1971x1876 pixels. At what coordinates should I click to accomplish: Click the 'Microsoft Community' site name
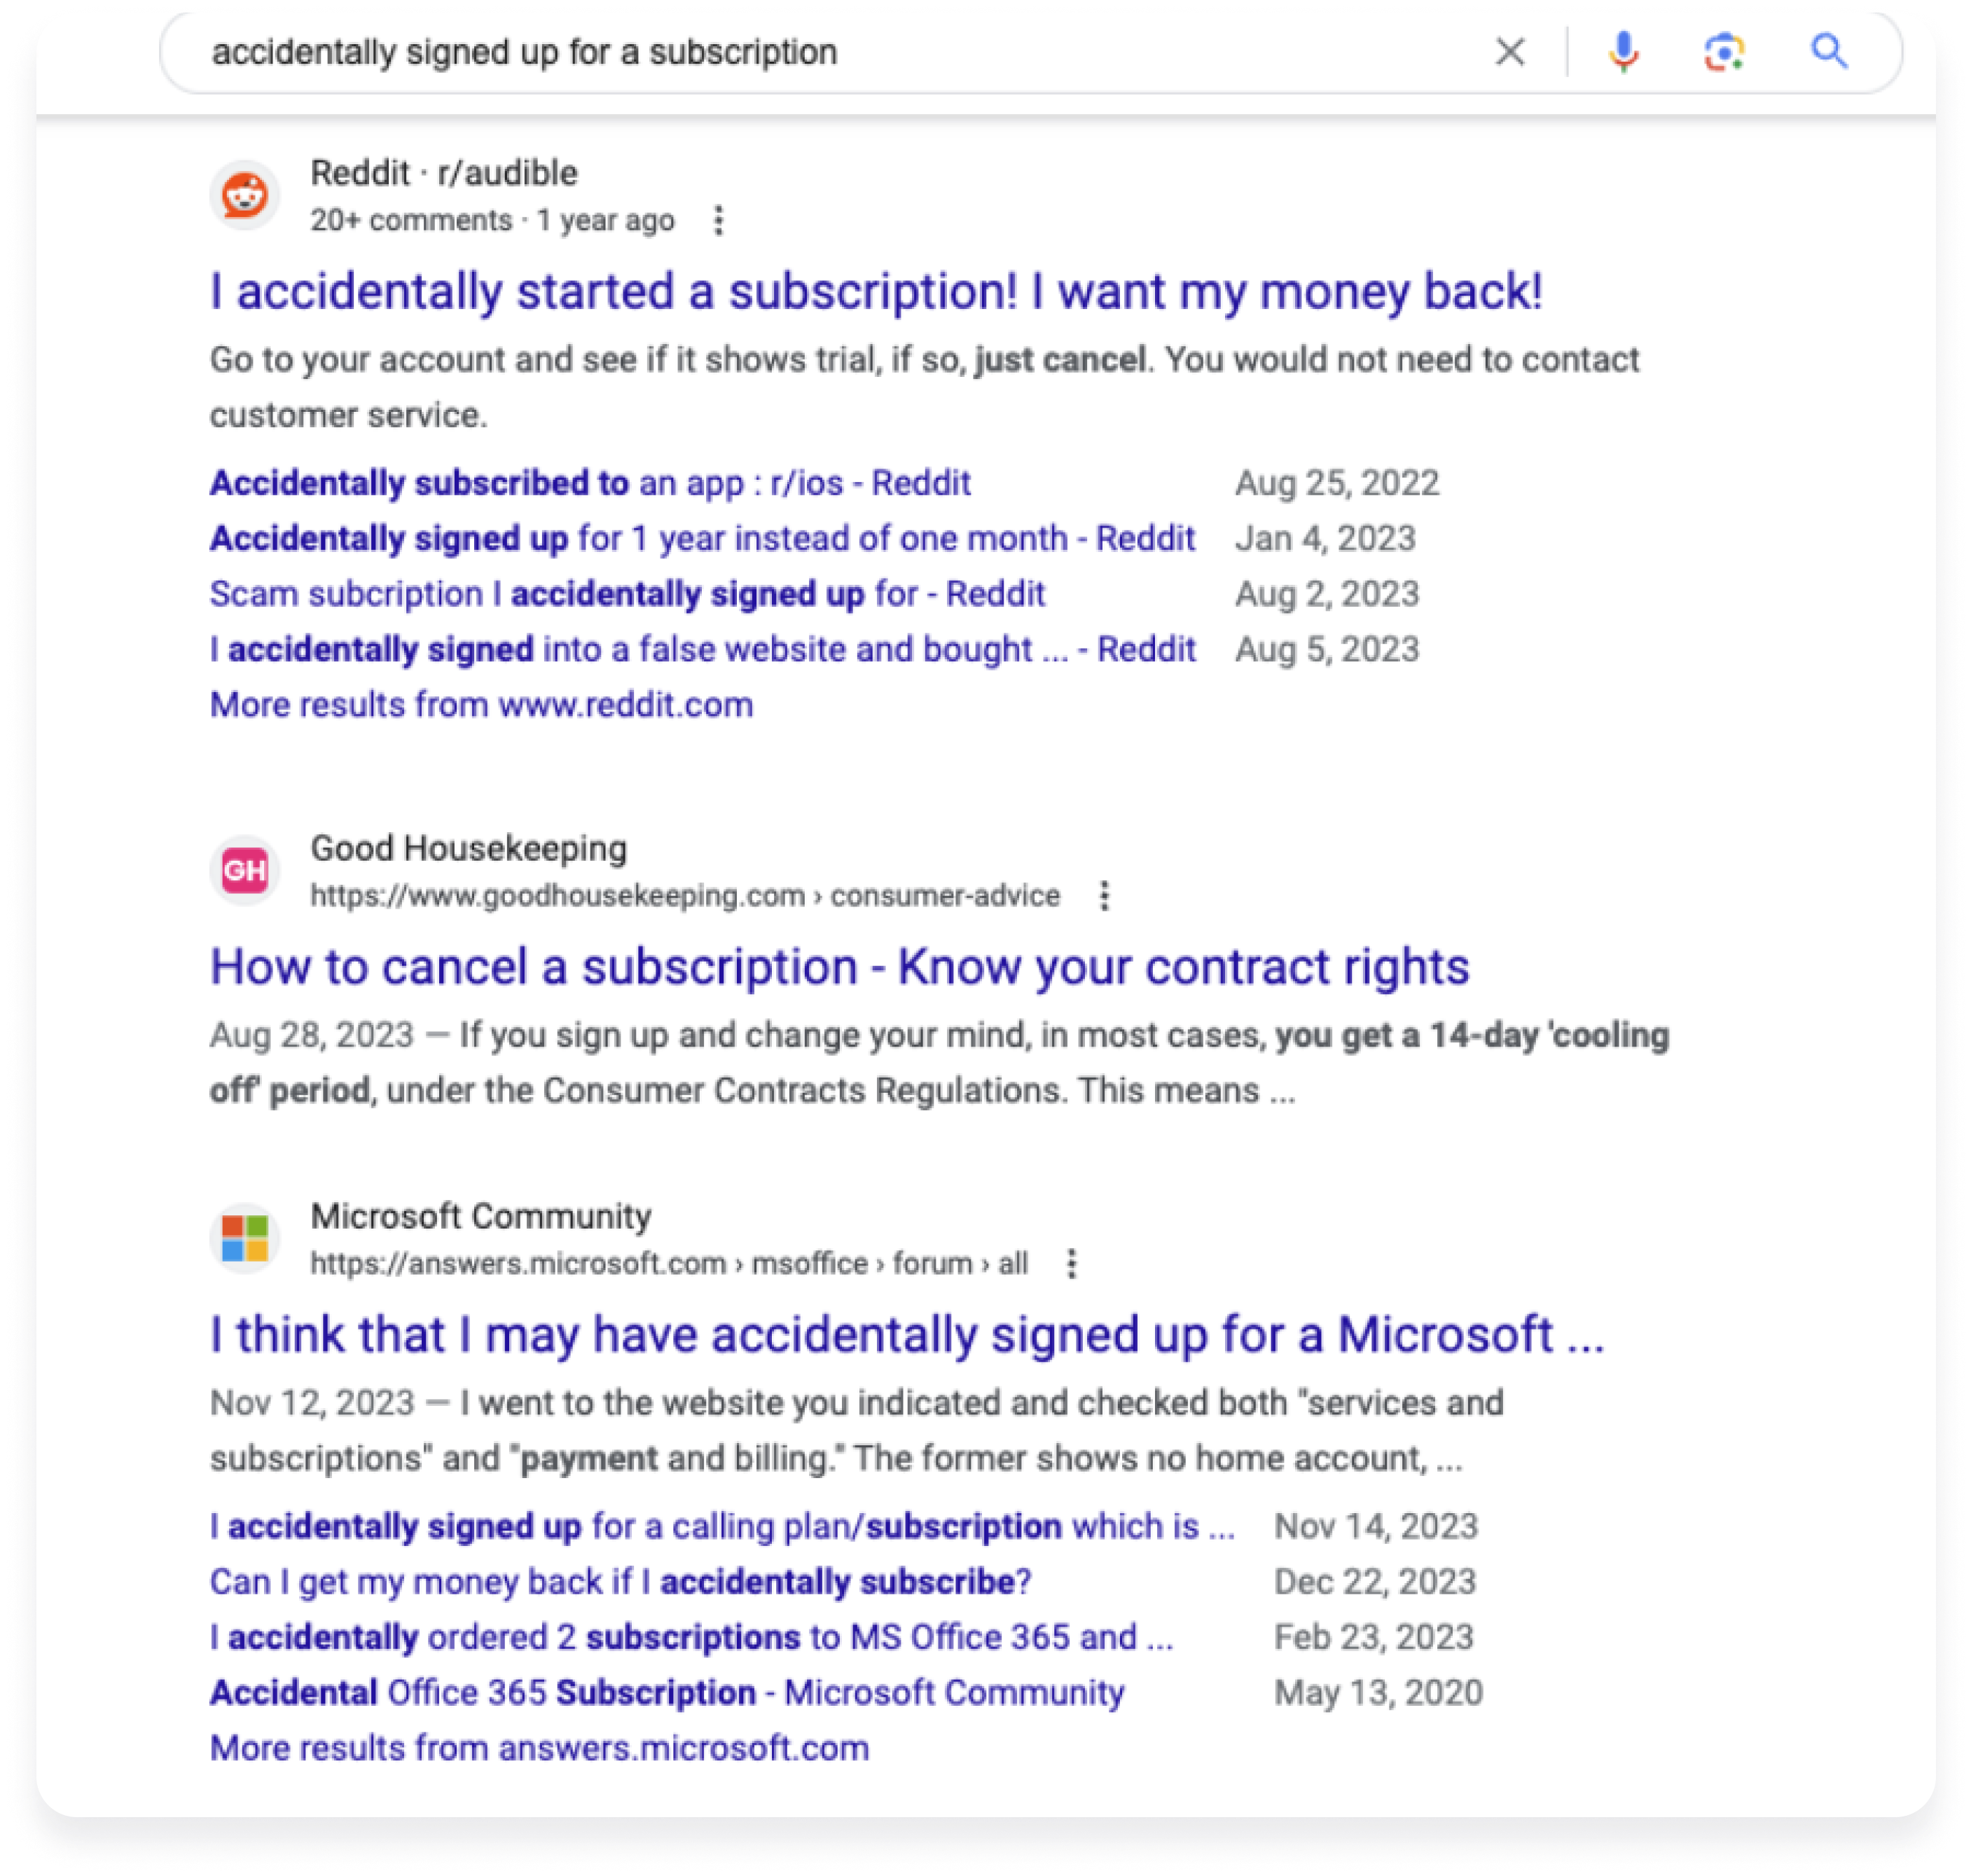(480, 1216)
